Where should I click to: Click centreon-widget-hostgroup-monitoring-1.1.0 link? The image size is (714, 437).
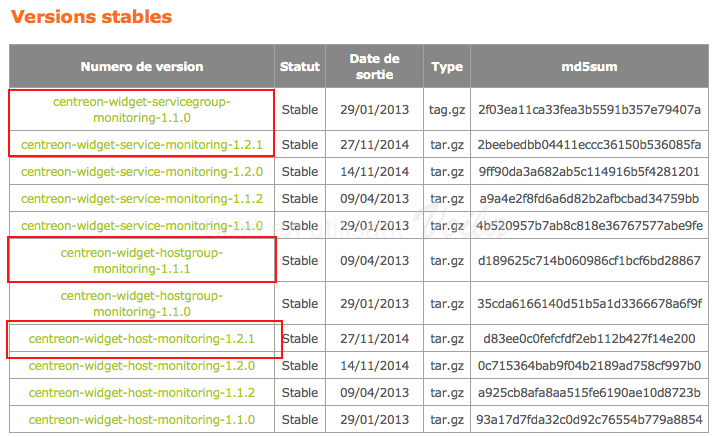pos(142,304)
